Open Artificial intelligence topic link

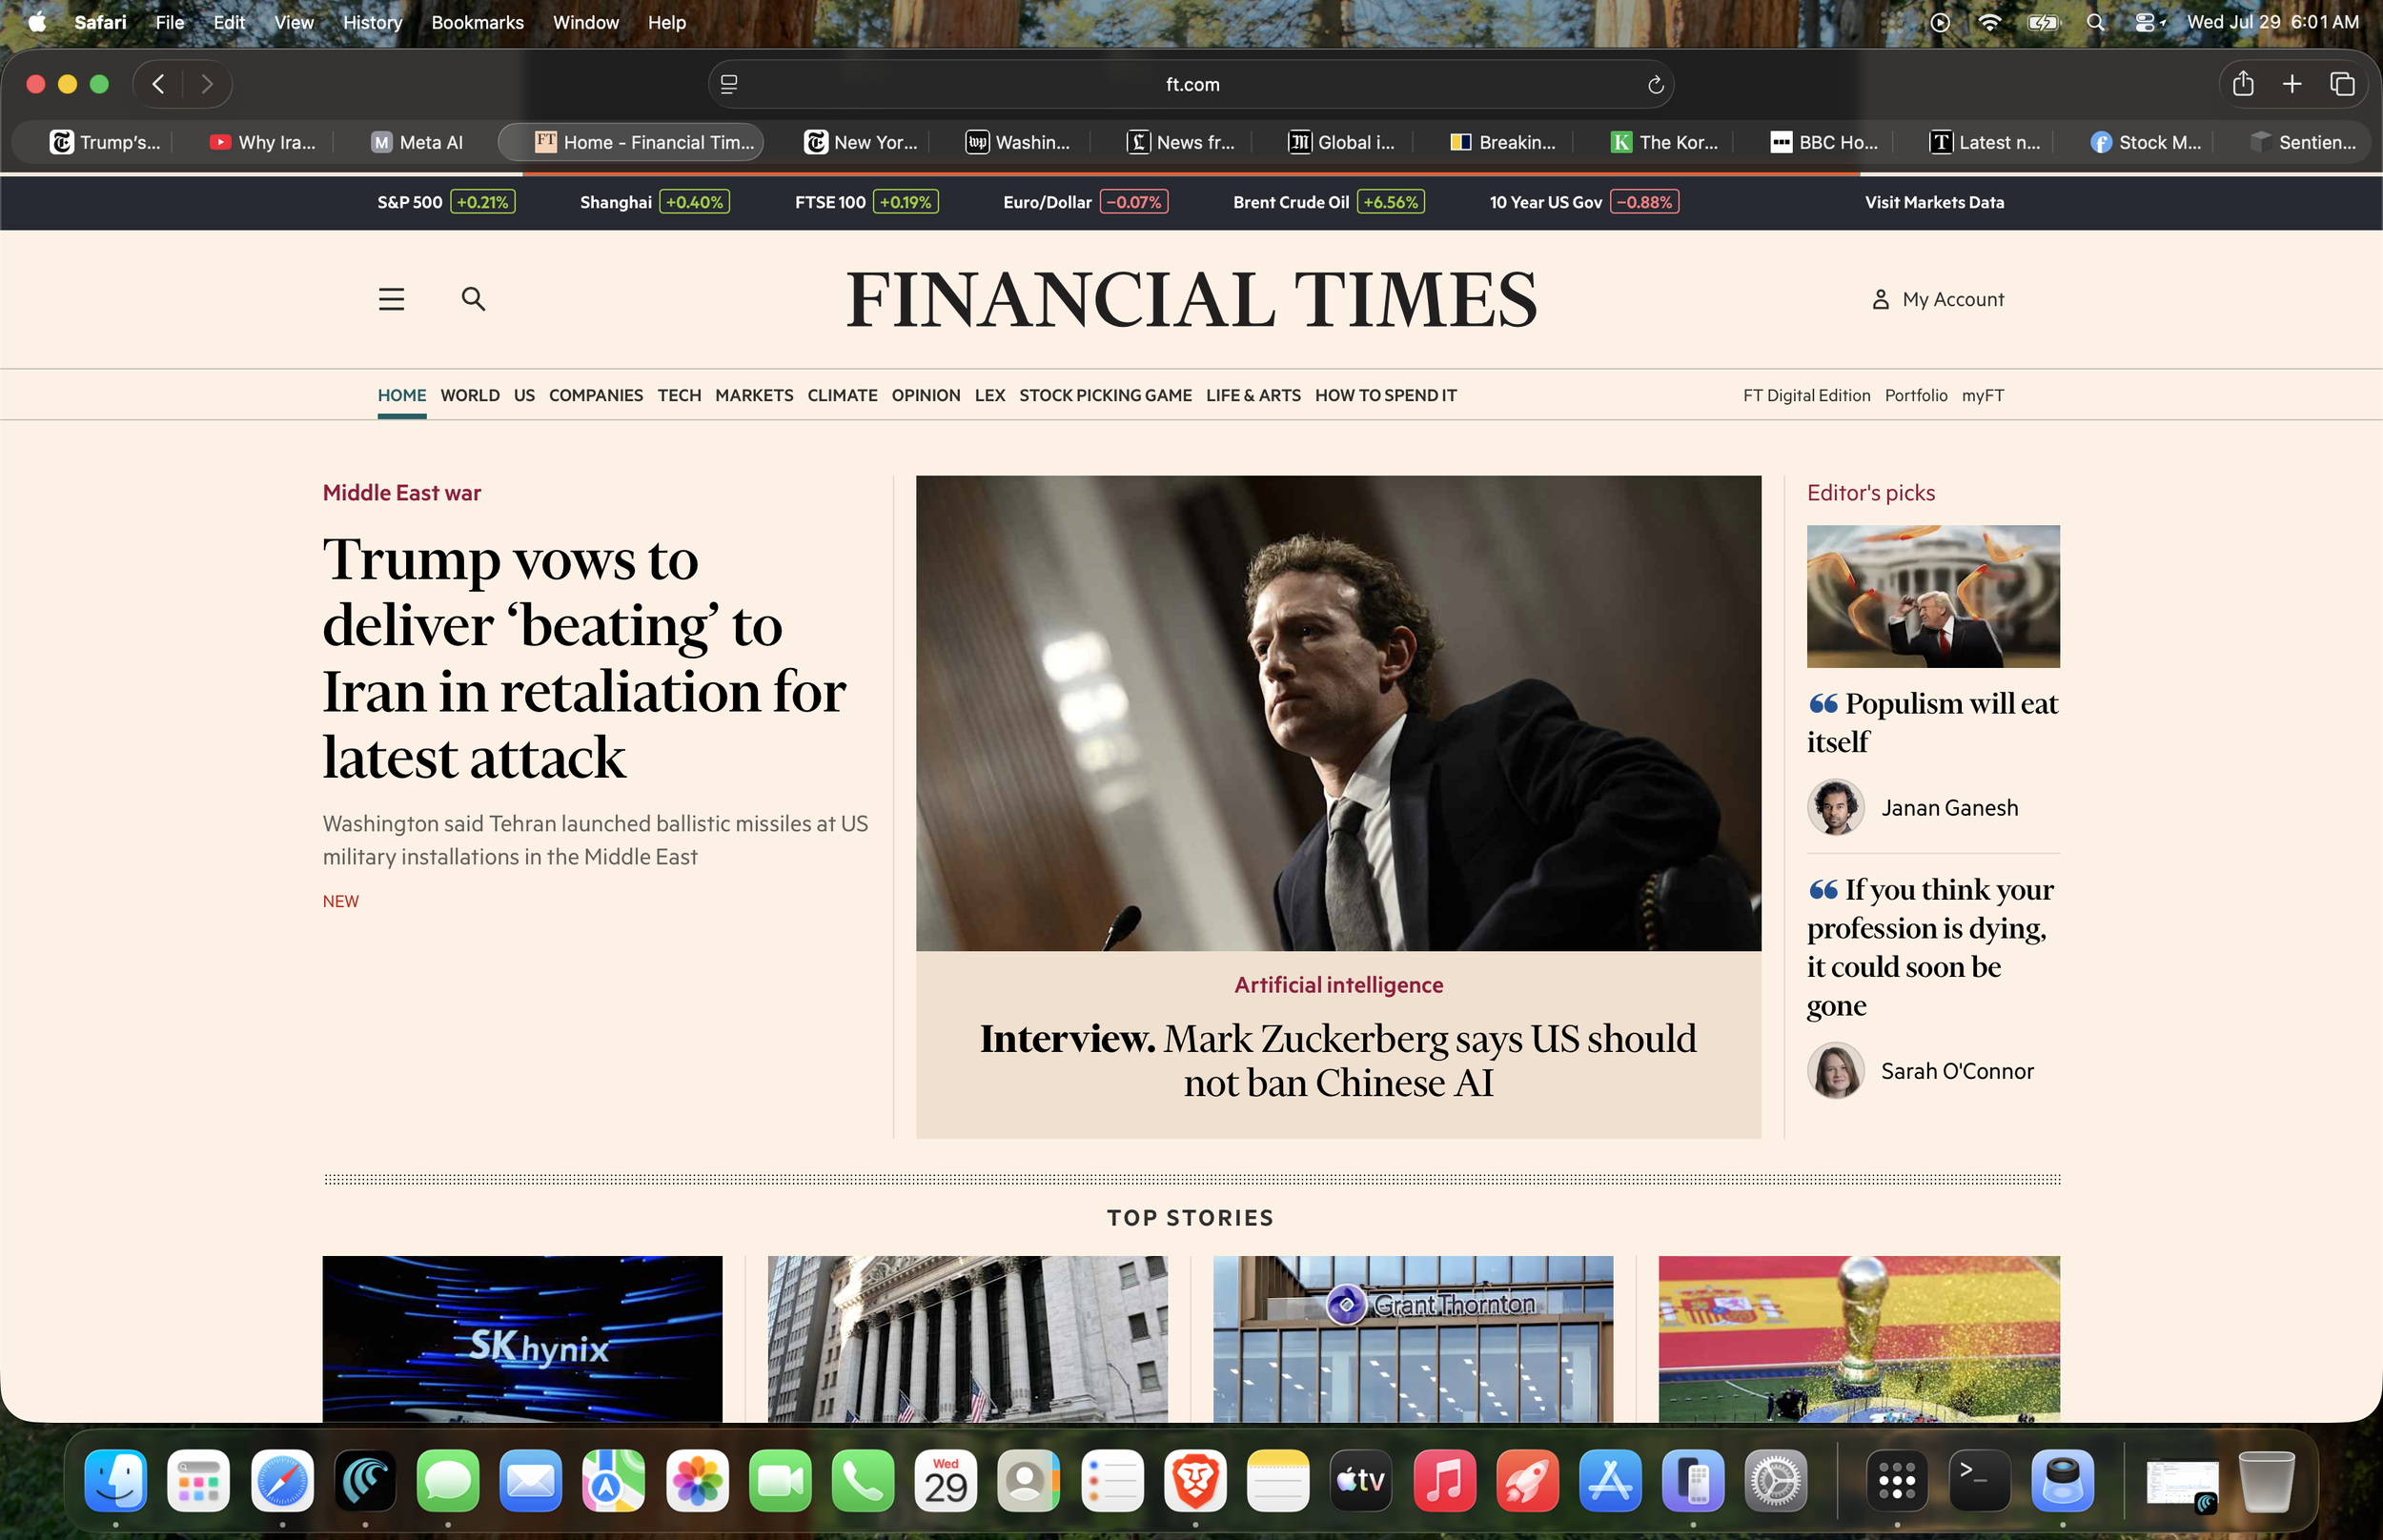[x=1338, y=985]
